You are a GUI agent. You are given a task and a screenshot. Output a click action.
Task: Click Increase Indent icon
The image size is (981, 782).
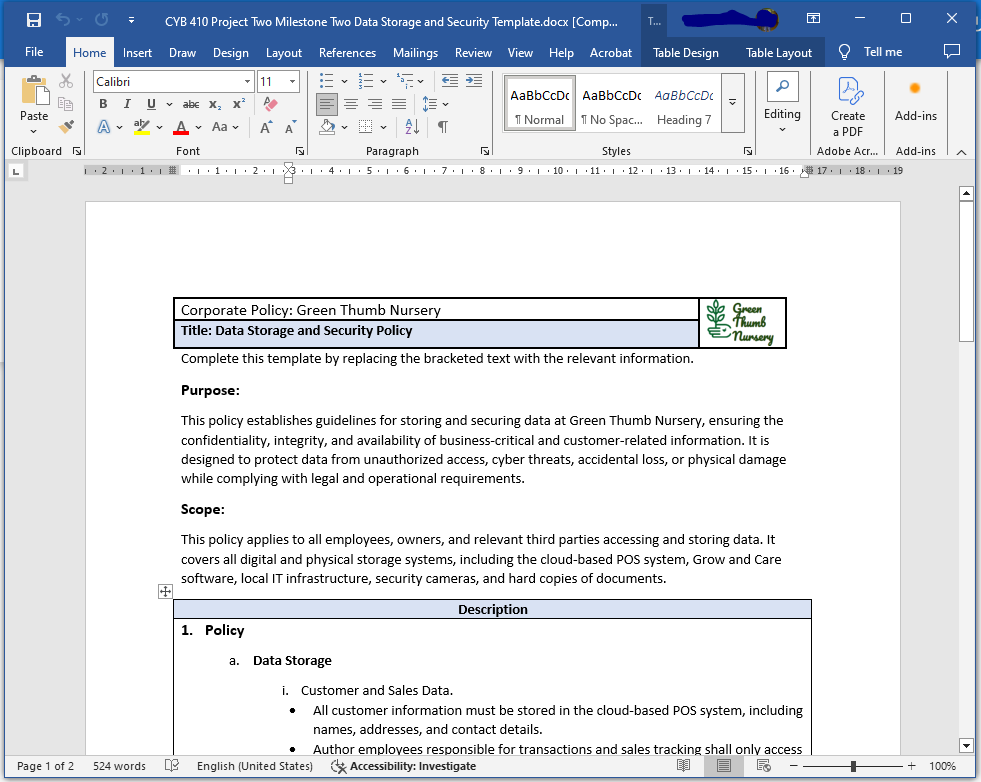[474, 81]
